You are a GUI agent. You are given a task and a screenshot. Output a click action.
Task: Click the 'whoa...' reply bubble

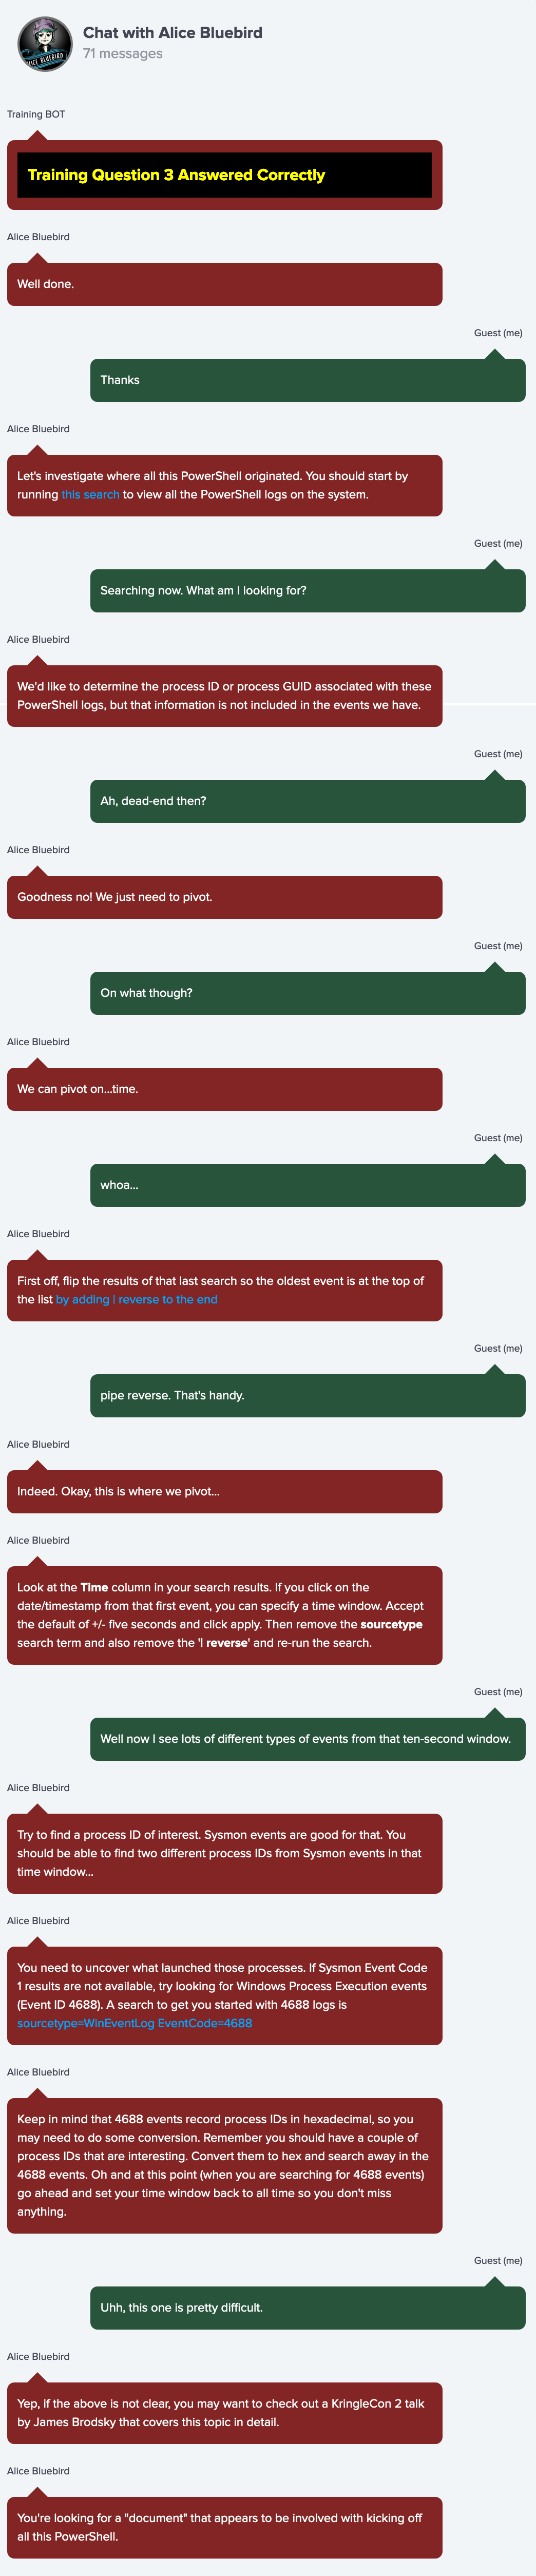pyautogui.click(x=308, y=1185)
